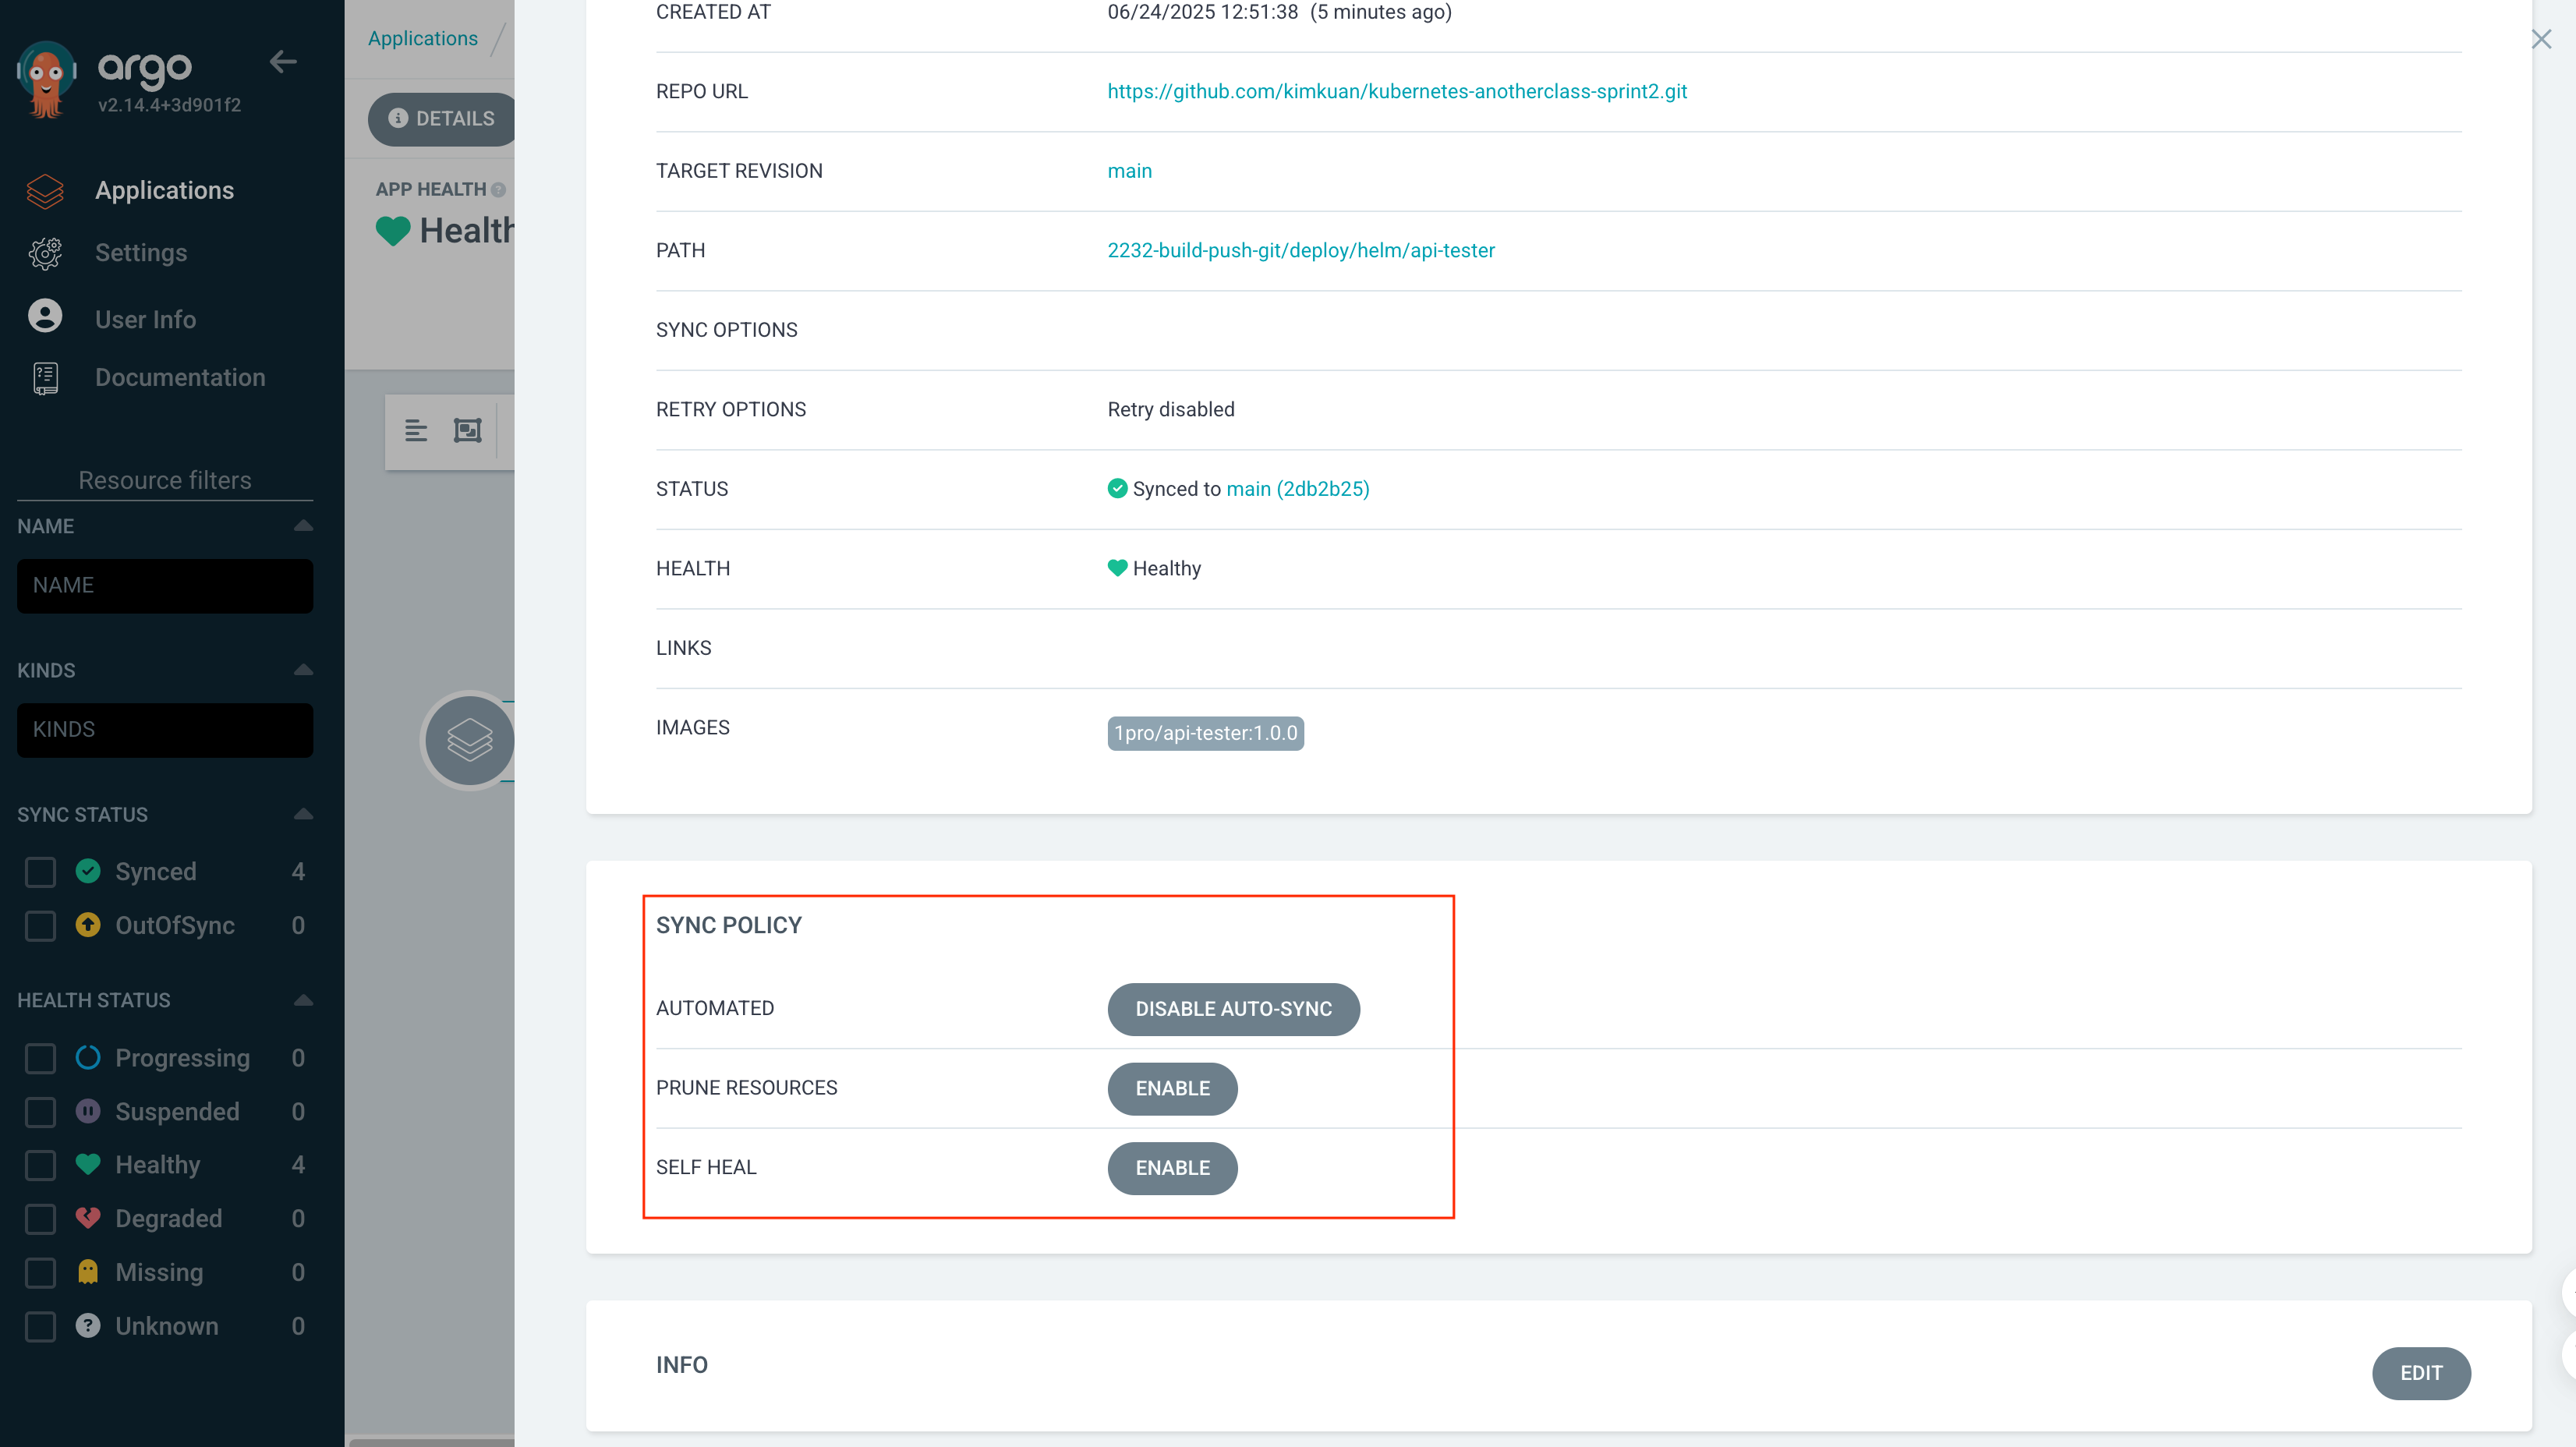Collapse the NAME filter section

303,526
